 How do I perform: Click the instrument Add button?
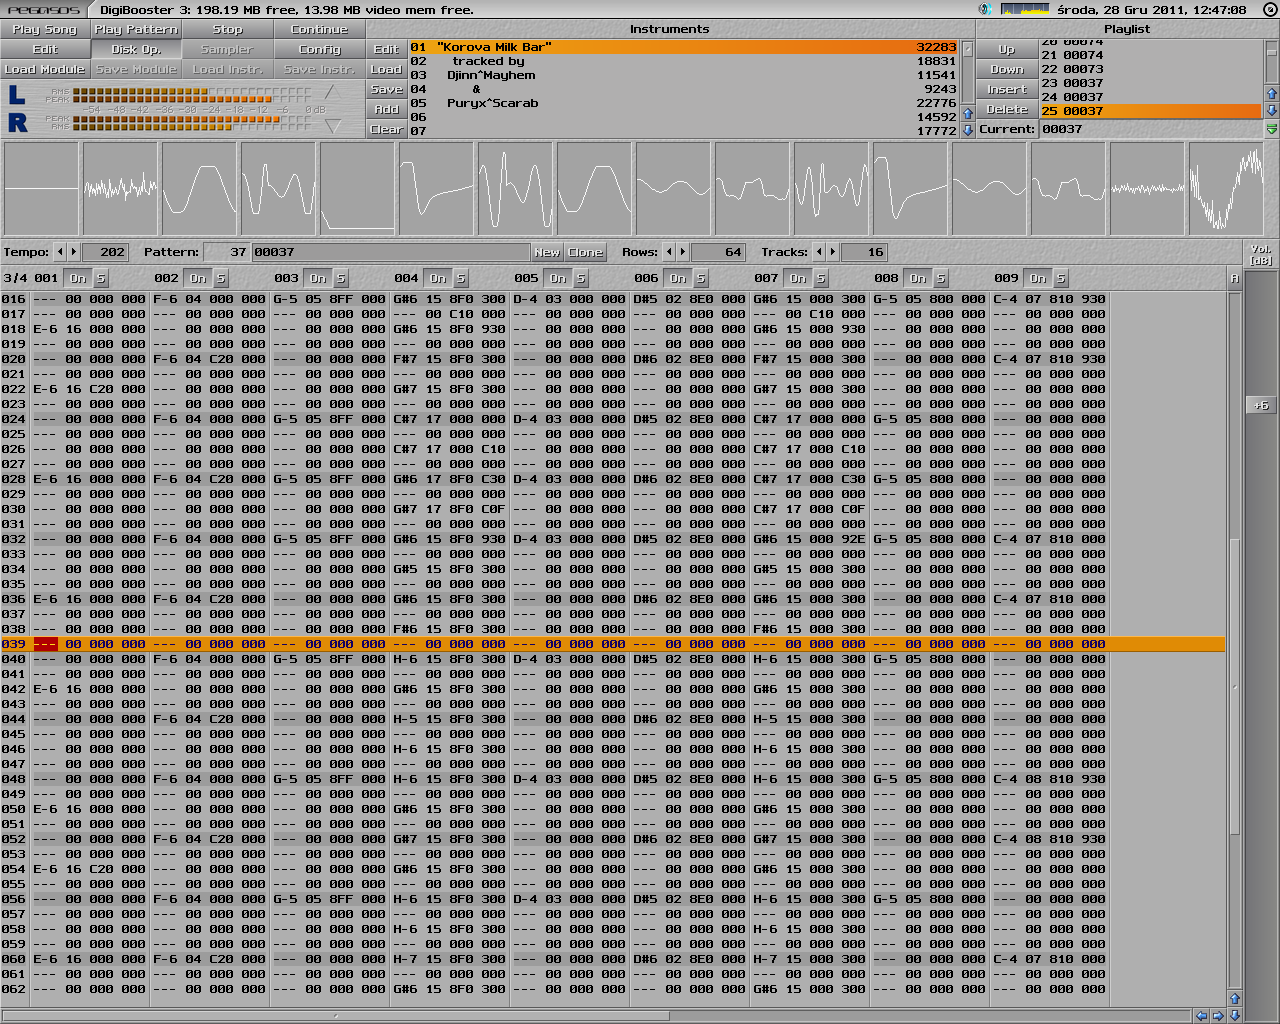click(387, 109)
